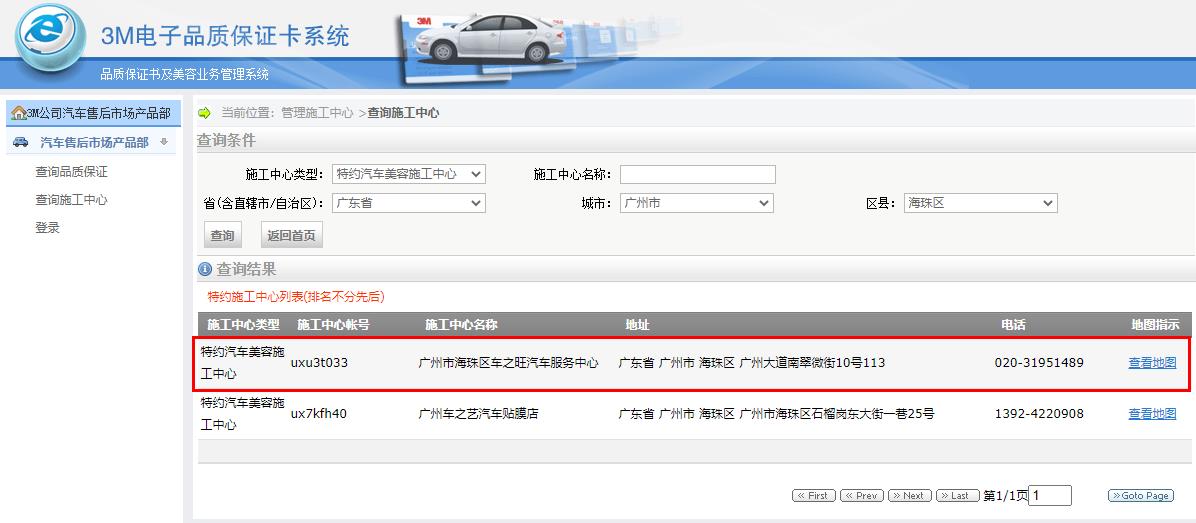Click the Next pagination button
Screen dimensions: 1196x523
(x=910, y=496)
